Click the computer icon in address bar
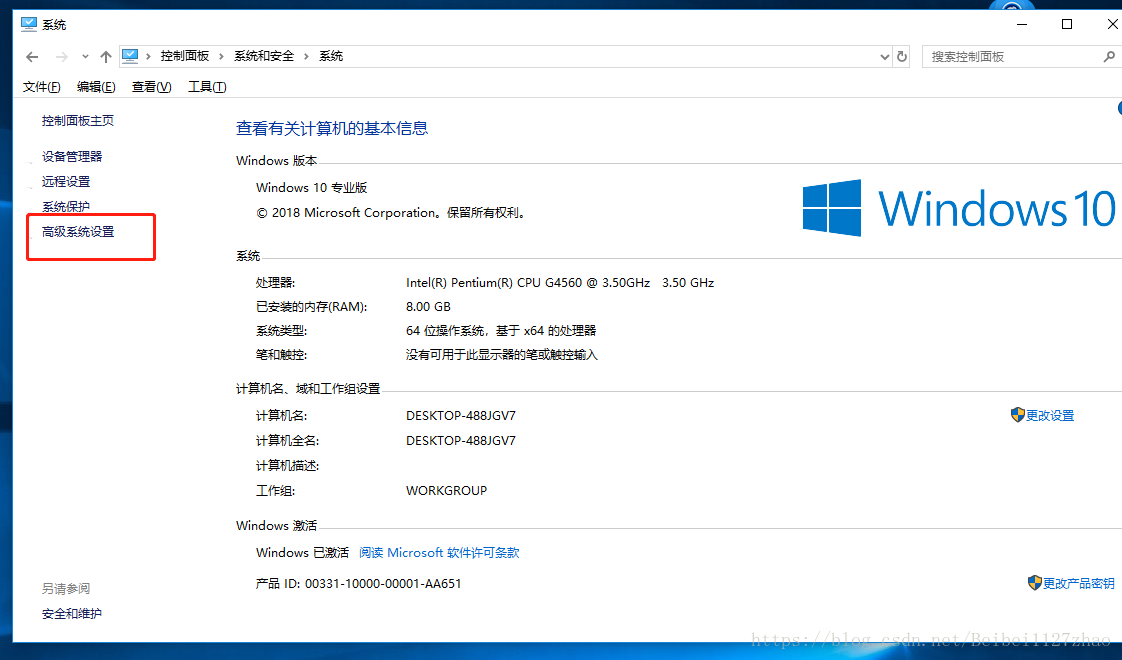The width and height of the screenshot is (1122, 660). coord(130,56)
